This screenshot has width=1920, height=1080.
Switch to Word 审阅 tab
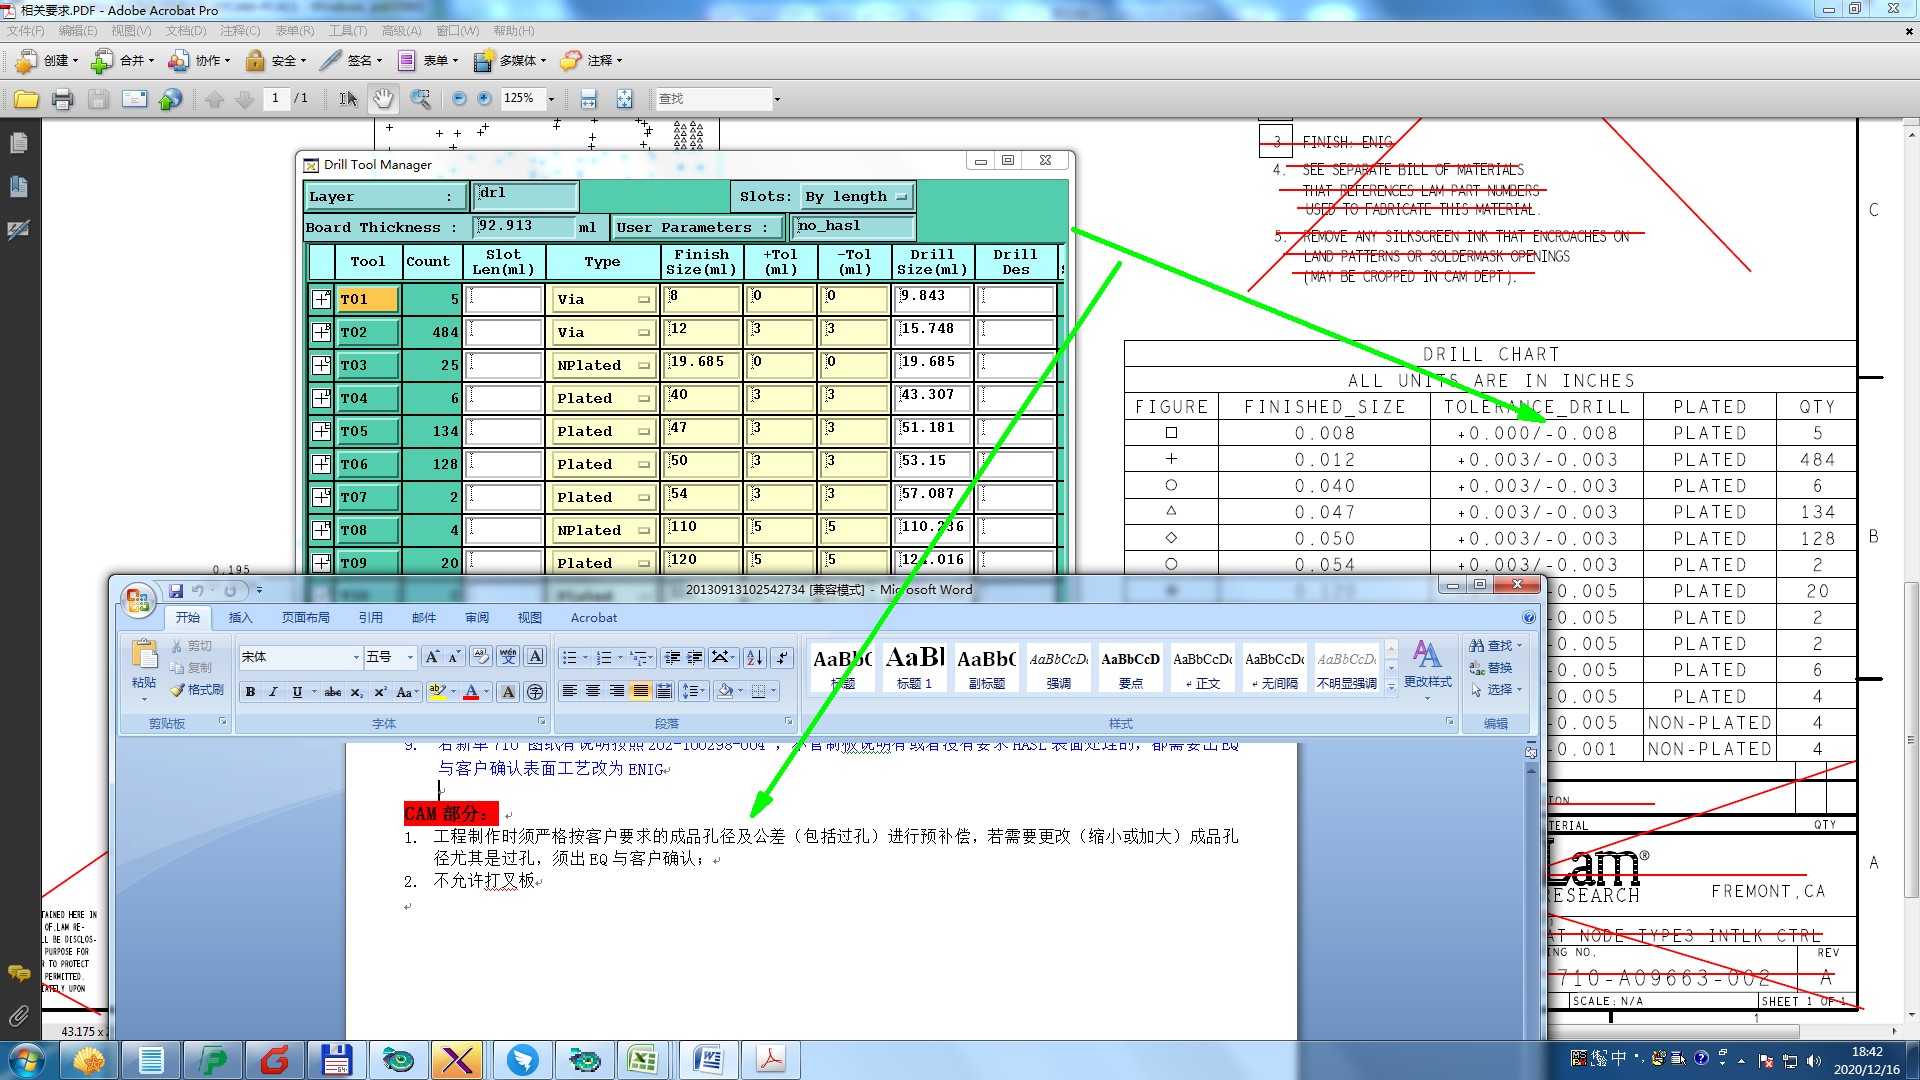pyautogui.click(x=477, y=618)
